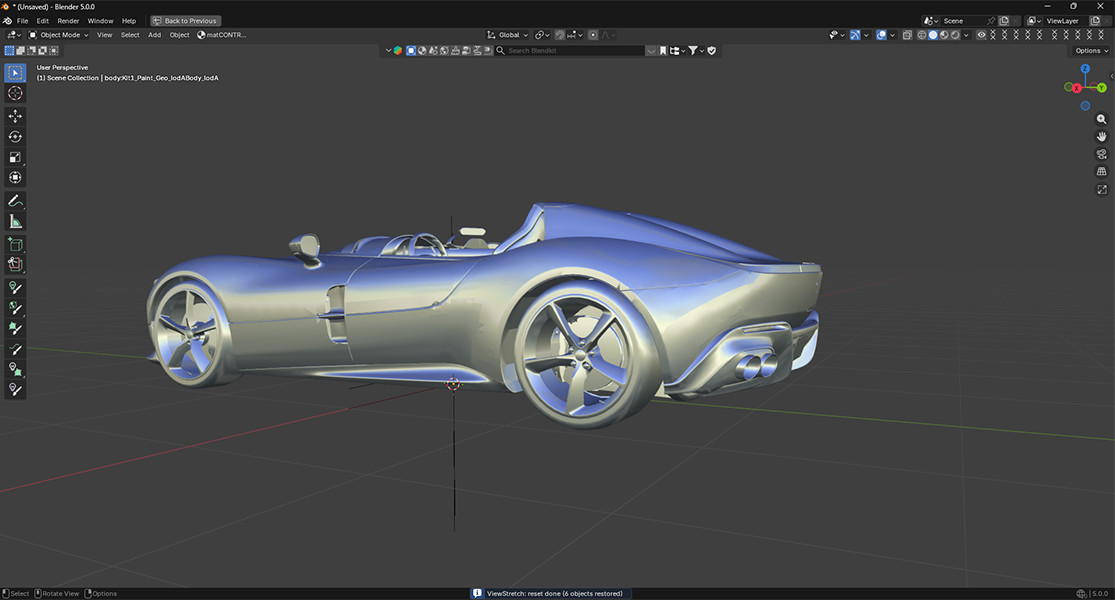Choose the Rotate tool
Image resolution: width=1115 pixels, height=600 pixels.
point(15,136)
